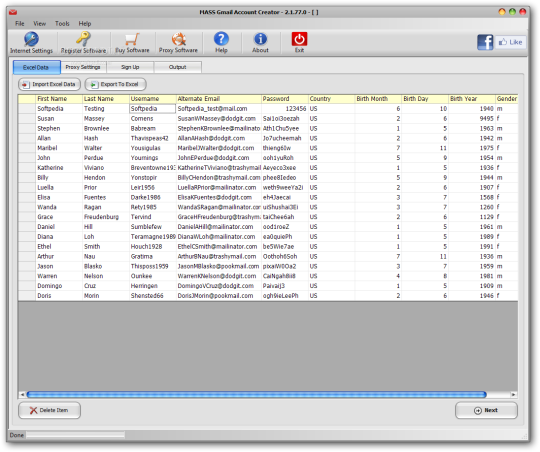The height and width of the screenshot is (452, 540).
Task: Open the File menu
Action: click(20, 23)
